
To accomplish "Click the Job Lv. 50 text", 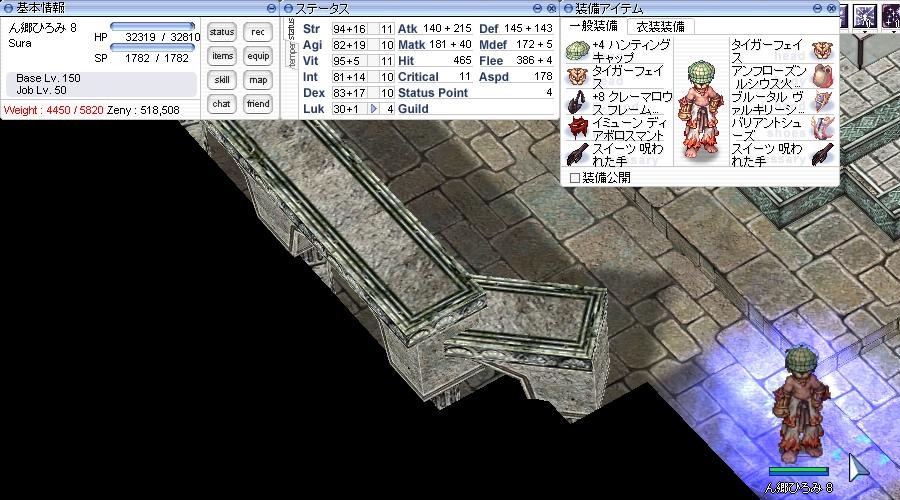I will click(41, 90).
